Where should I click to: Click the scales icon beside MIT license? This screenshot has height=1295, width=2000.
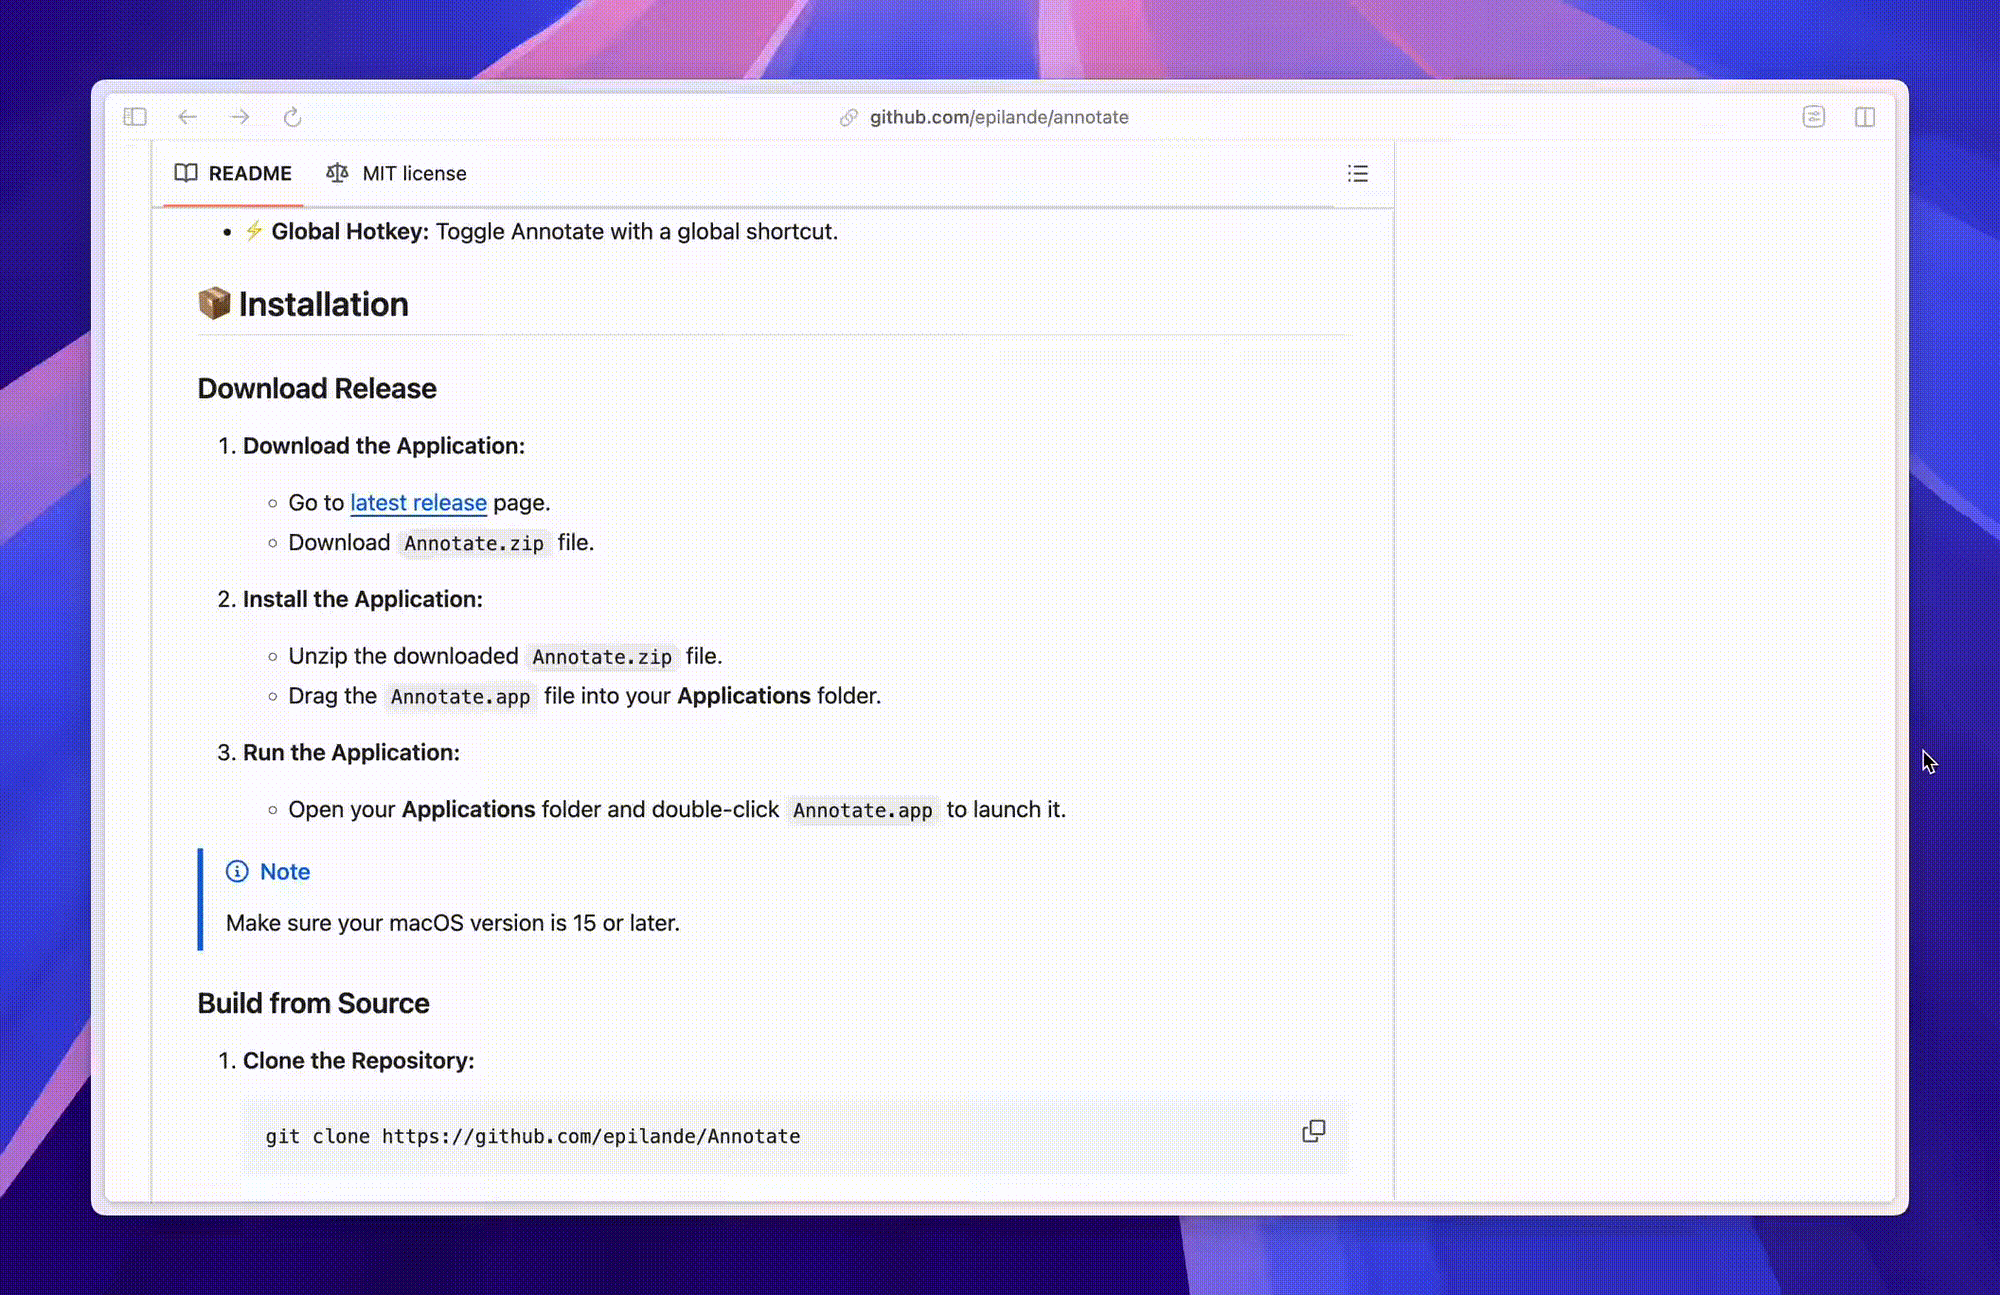click(x=338, y=173)
